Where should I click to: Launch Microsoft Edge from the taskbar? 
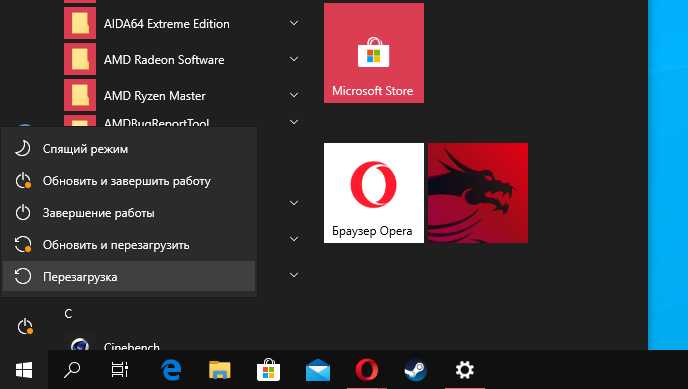(x=171, y=370)
